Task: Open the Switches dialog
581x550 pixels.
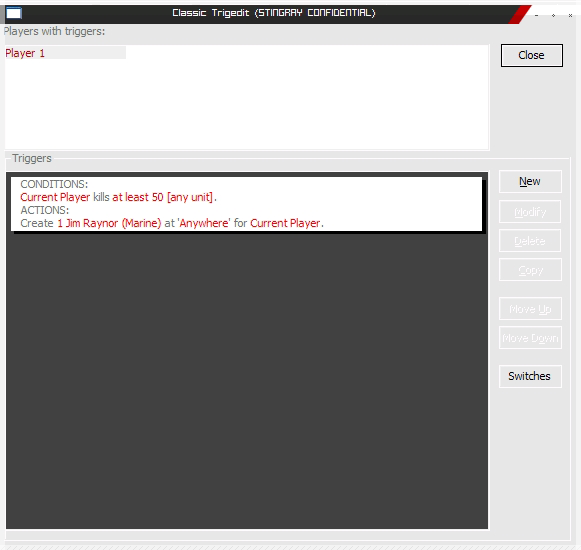Action: point(530,376)
